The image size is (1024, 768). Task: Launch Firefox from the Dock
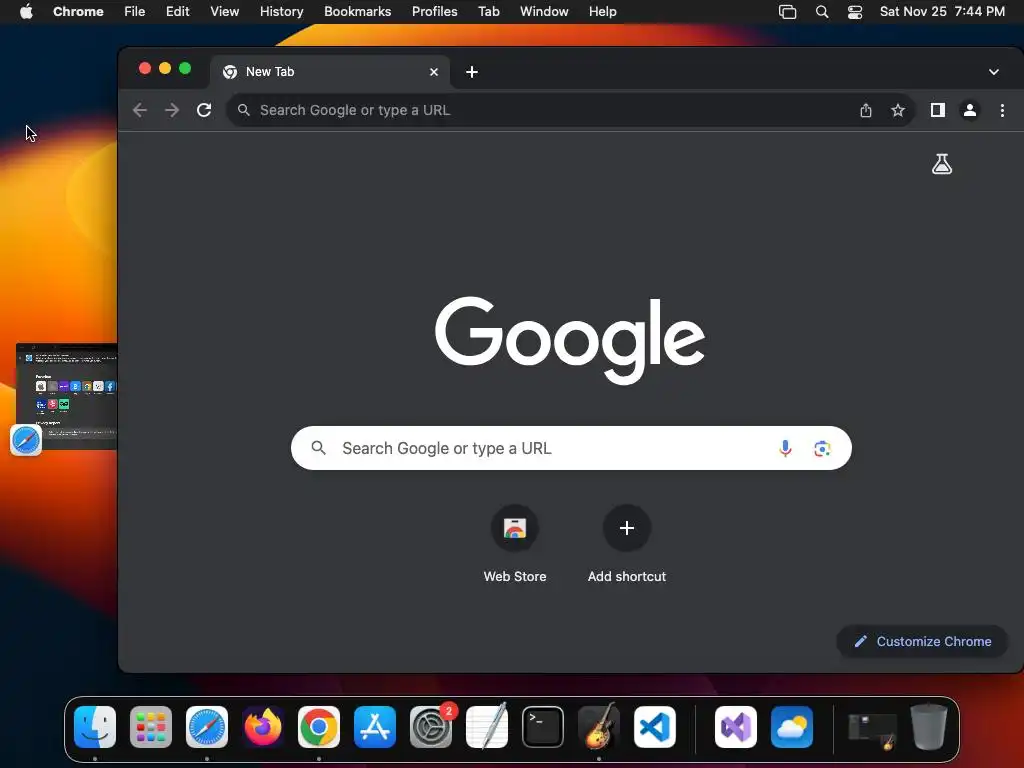tap(263, 727)
